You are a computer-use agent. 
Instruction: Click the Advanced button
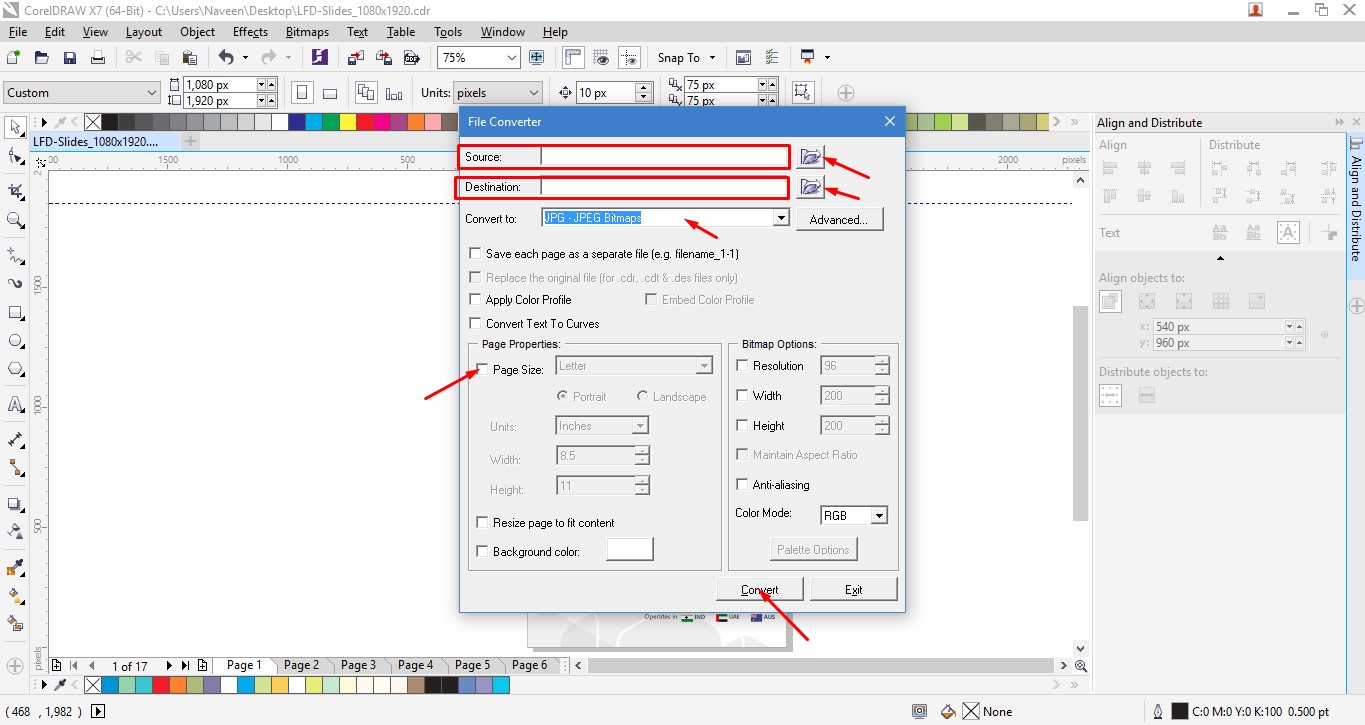pyautogui.click(x=839, y=218)
